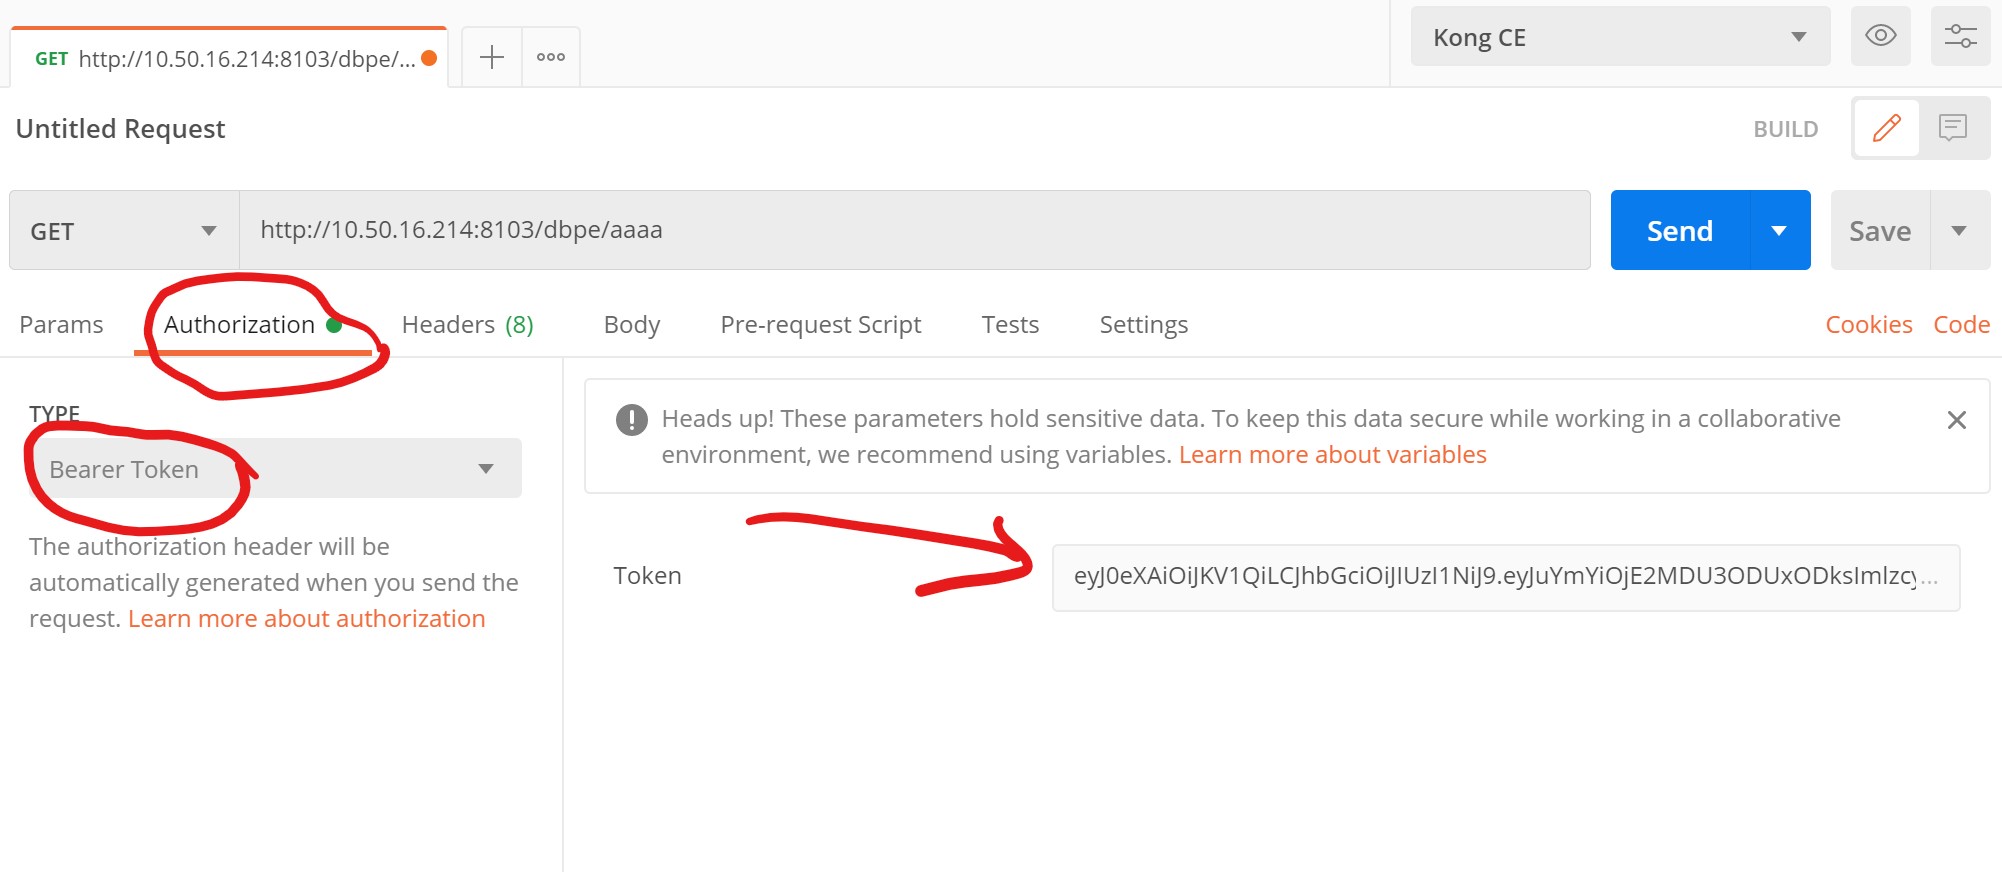The image size is (2002, 872).
Task: Open the comments icon
Action: point(1952,128)
